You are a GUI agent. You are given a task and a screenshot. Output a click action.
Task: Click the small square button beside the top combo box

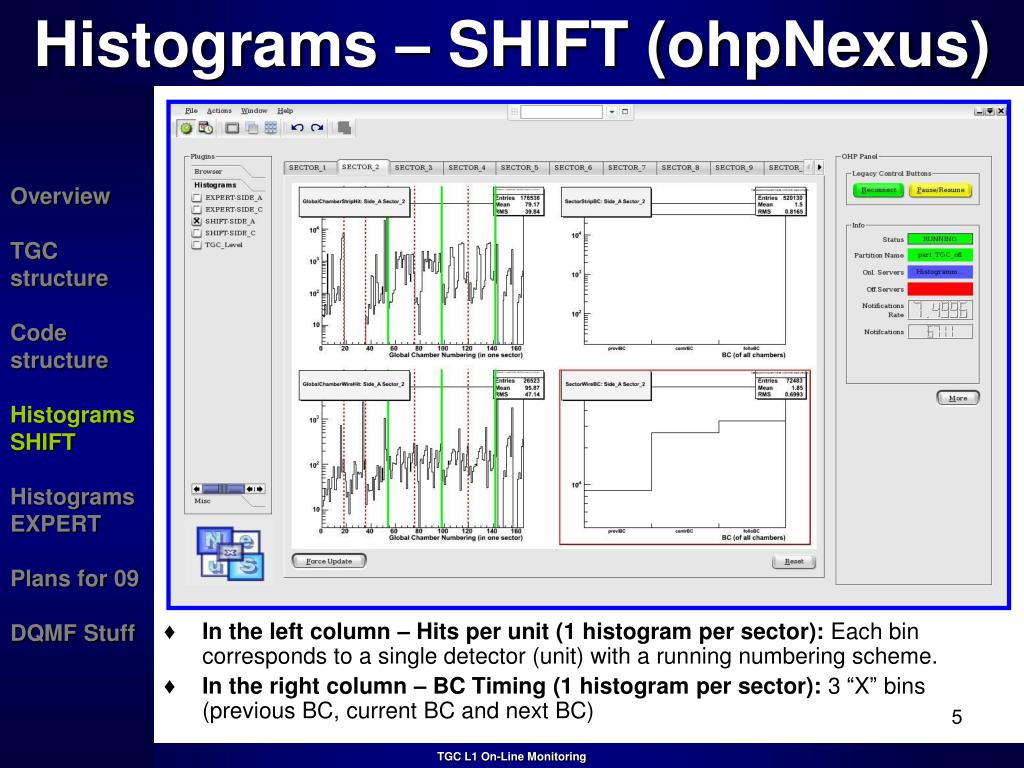[x=625, y=112]
